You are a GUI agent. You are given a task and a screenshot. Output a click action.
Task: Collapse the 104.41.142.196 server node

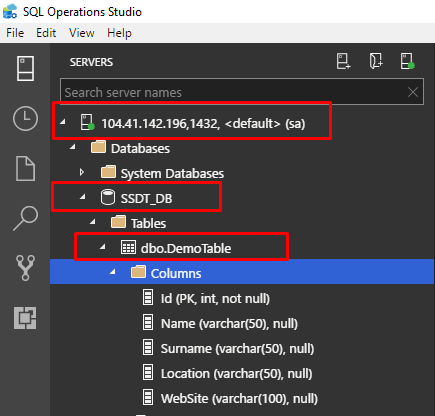(63, 122)
